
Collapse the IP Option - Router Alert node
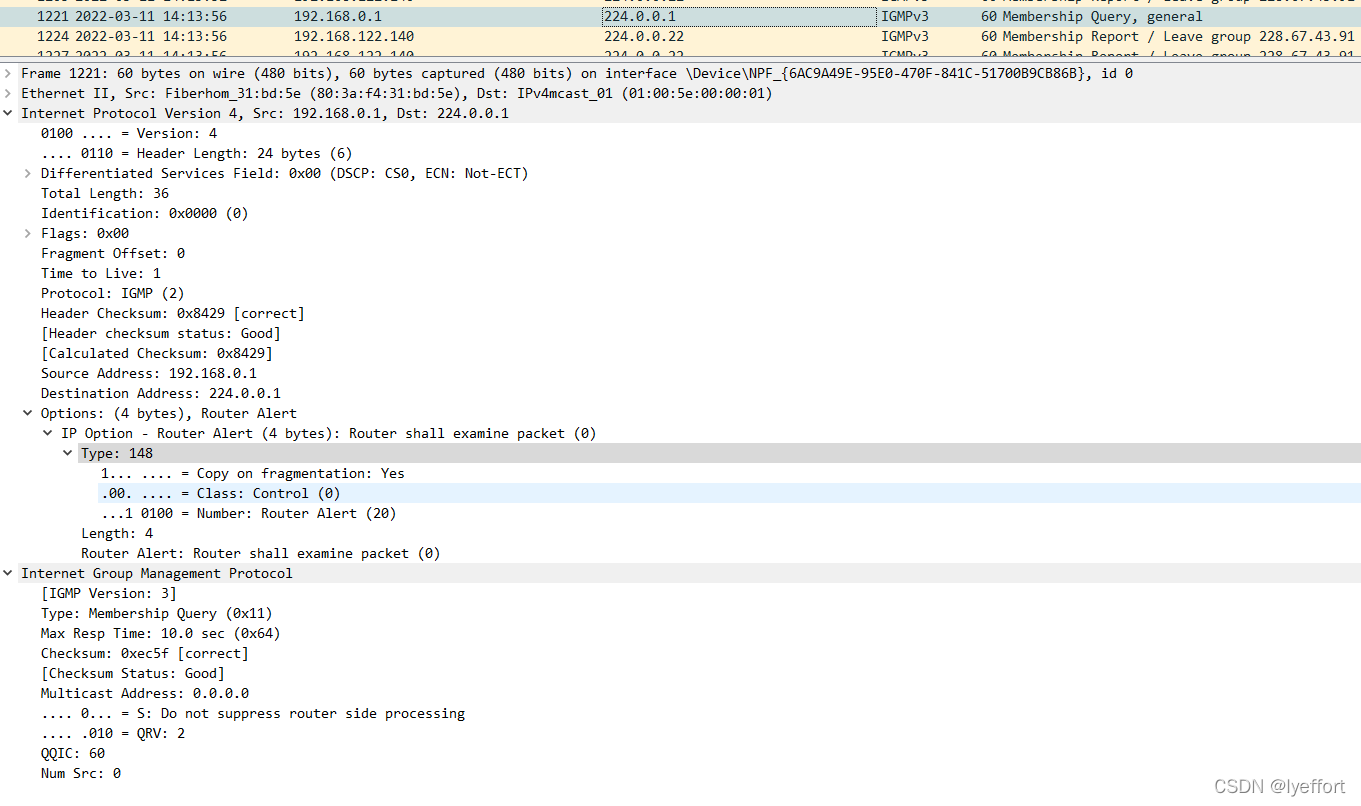(x=48, y=433)
